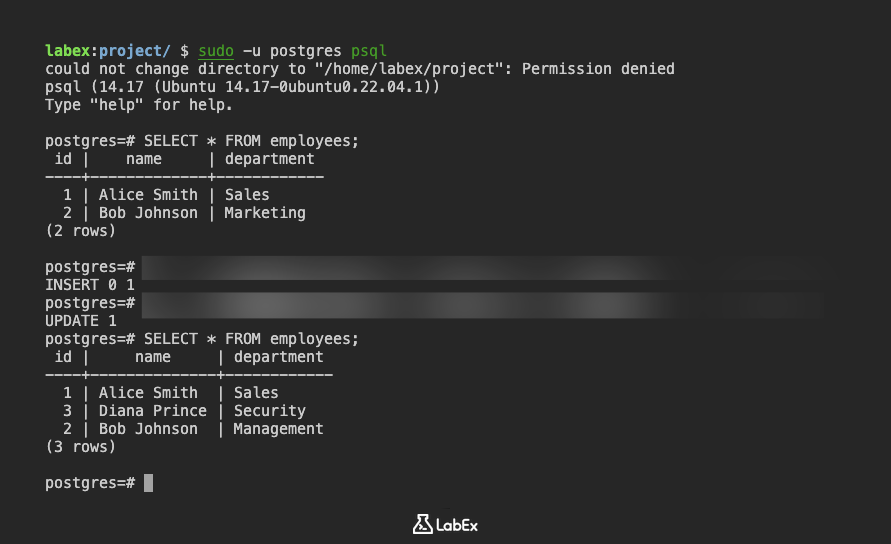Image resolution: width=891 pixels, height=544 pixels.
Task: Click the psql version 14.17 line
Action: 242,87
